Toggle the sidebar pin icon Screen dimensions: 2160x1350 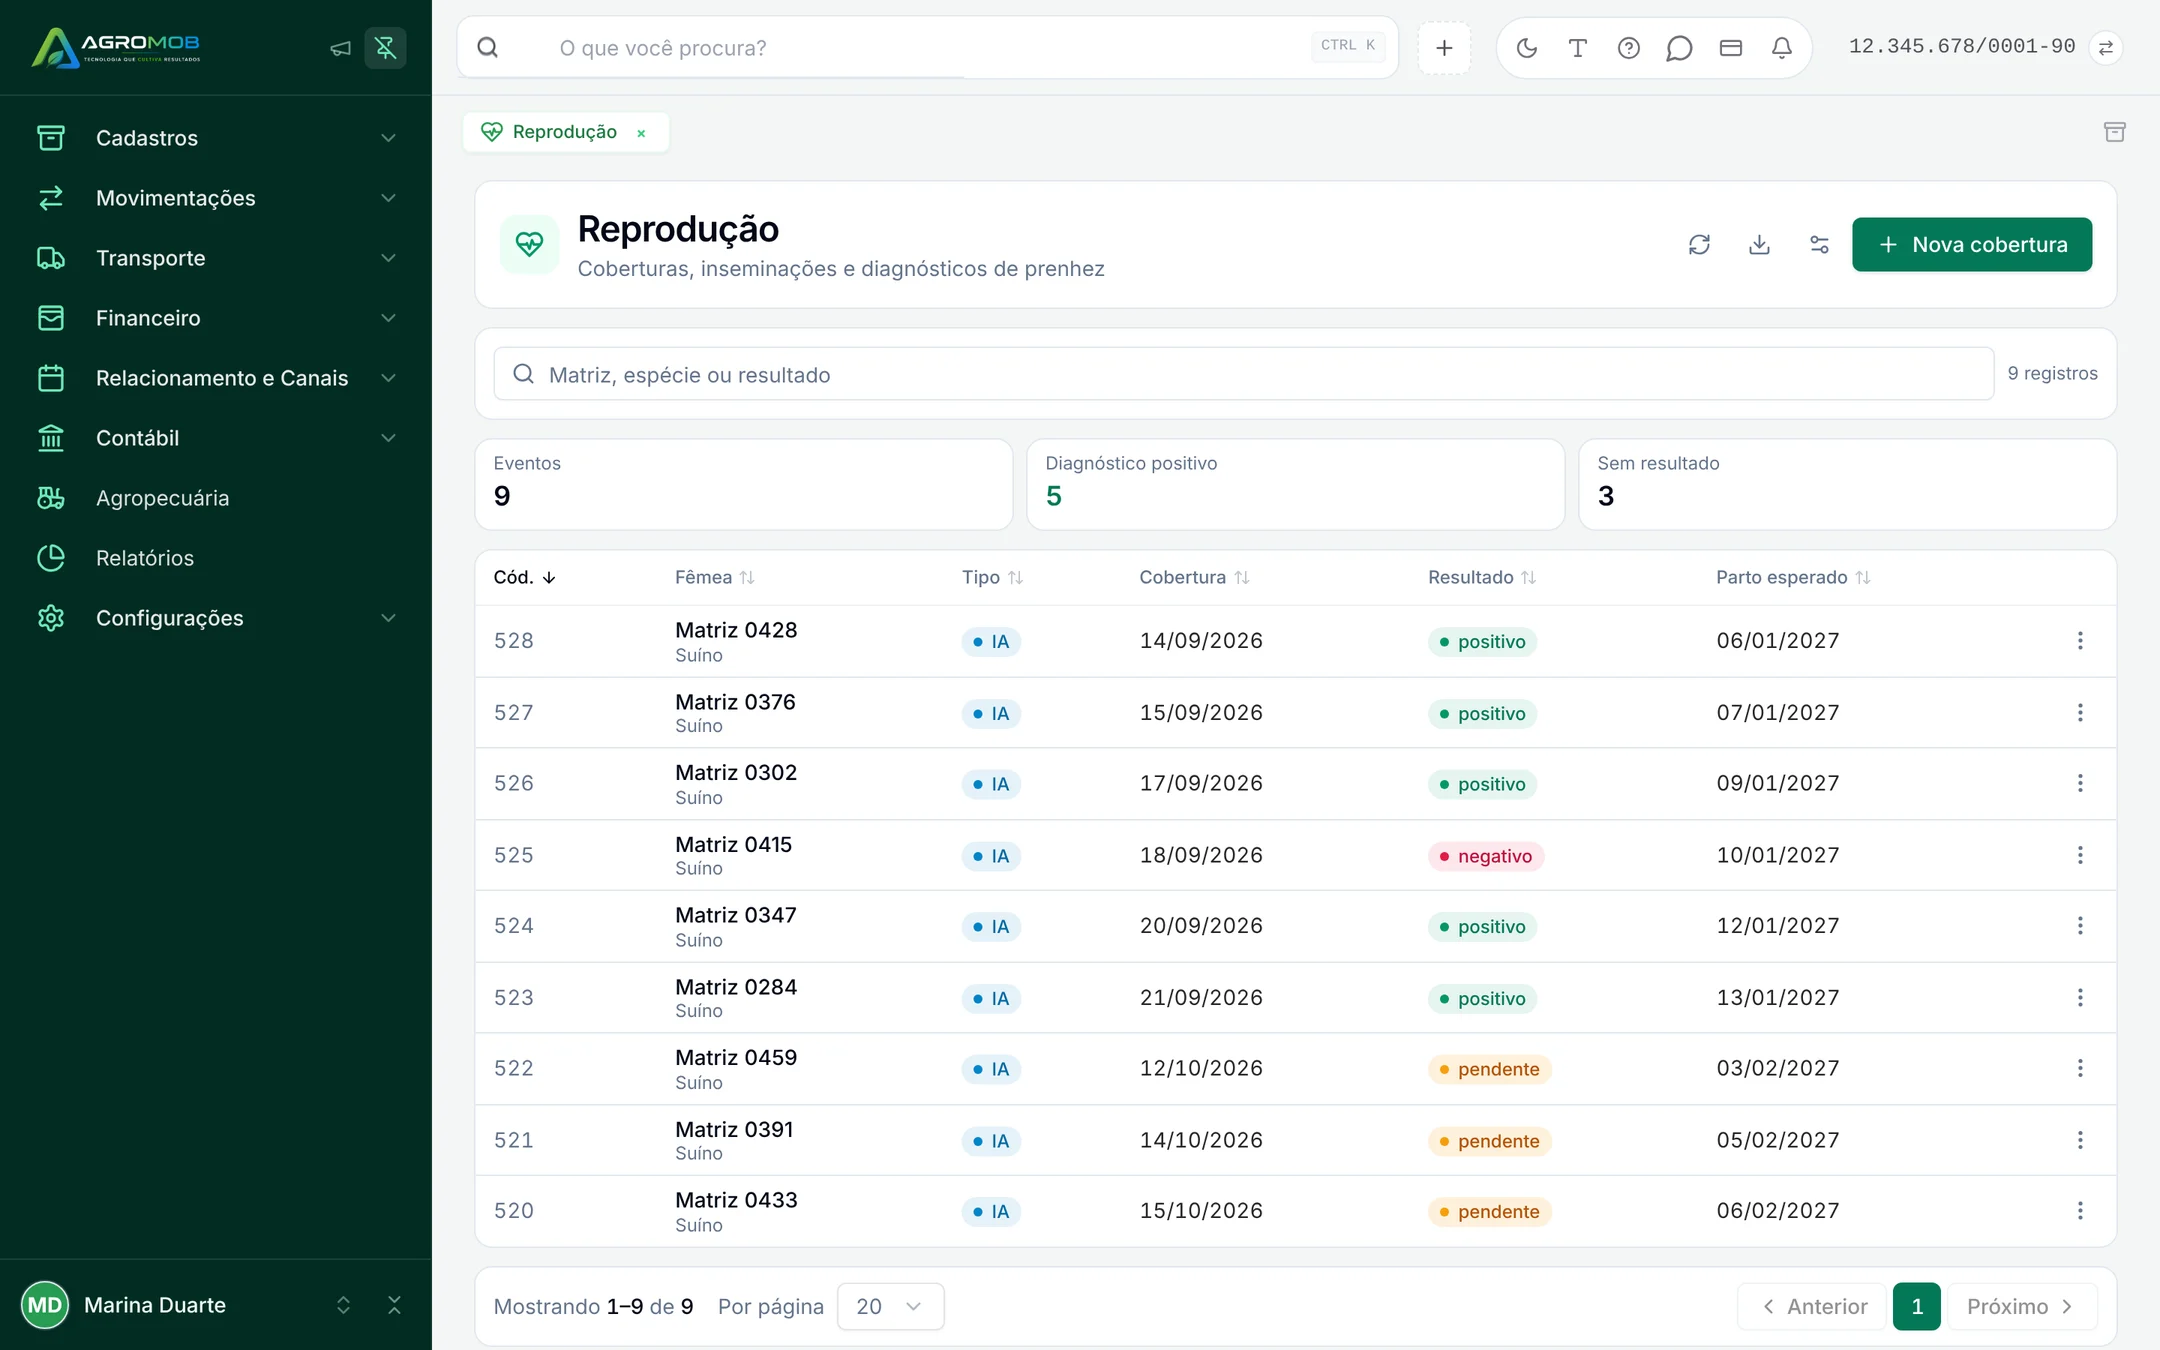coord(385,48)
